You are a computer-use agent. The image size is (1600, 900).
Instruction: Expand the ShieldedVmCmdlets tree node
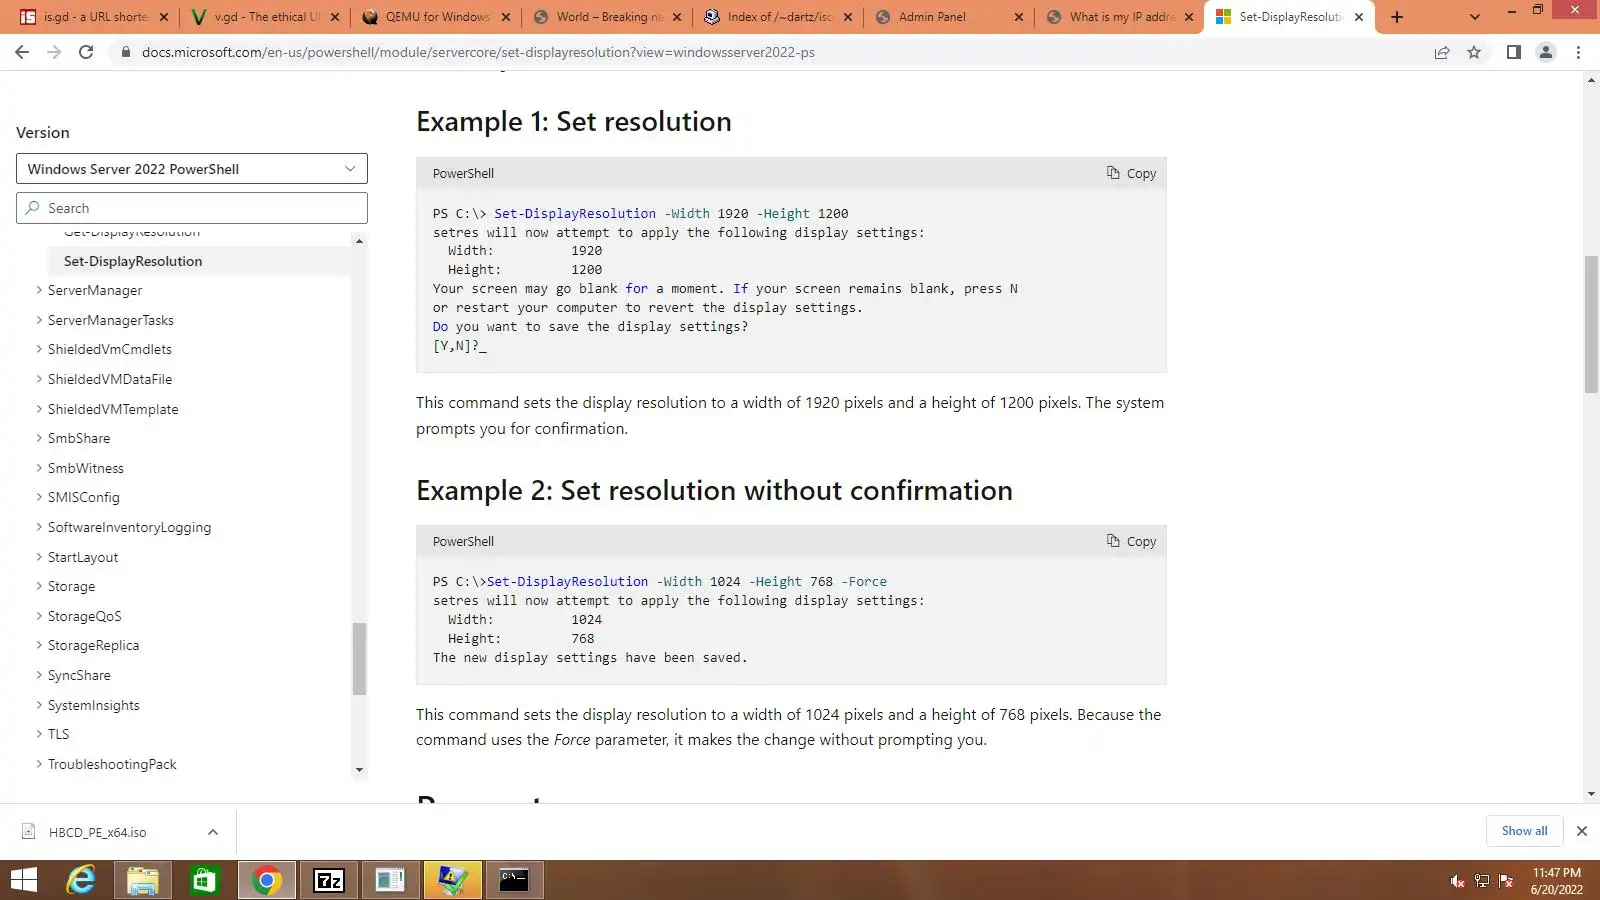pyautogui.click(x=39, y=349)
